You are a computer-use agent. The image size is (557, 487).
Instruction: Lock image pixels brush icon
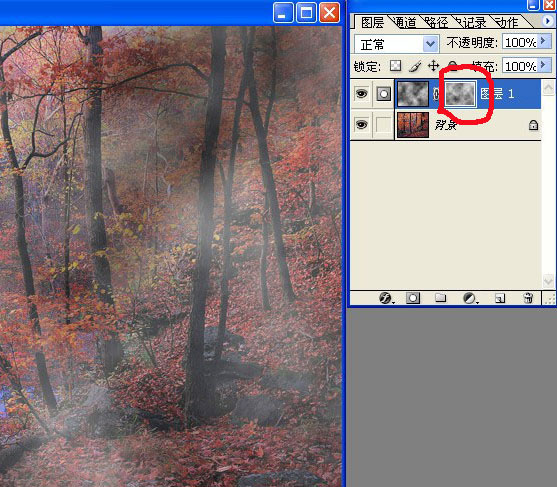point(415,66)
